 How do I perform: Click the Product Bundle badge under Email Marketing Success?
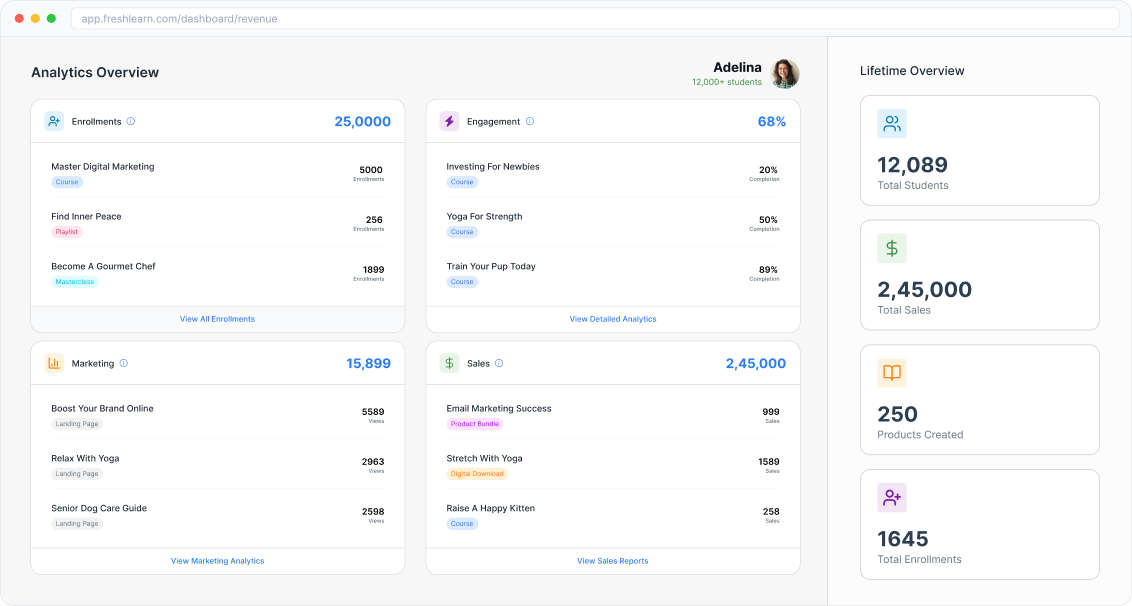click(x=477, y=423)
